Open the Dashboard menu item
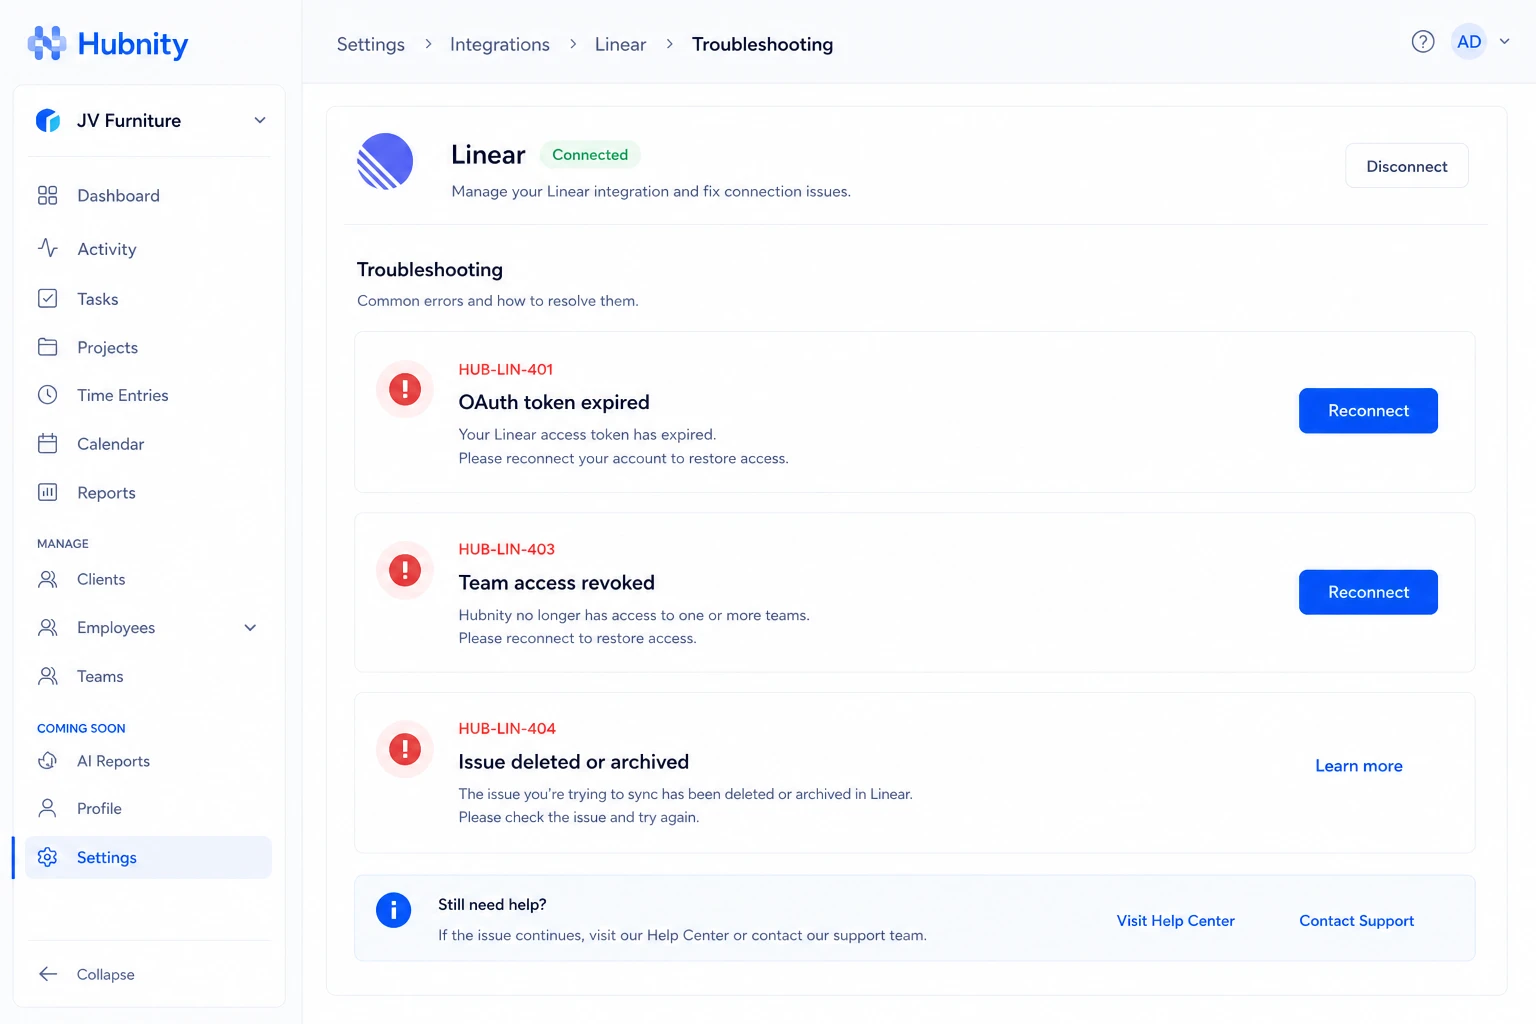This screenshot has width=1536, height=1024. click(x=148, y=195)
